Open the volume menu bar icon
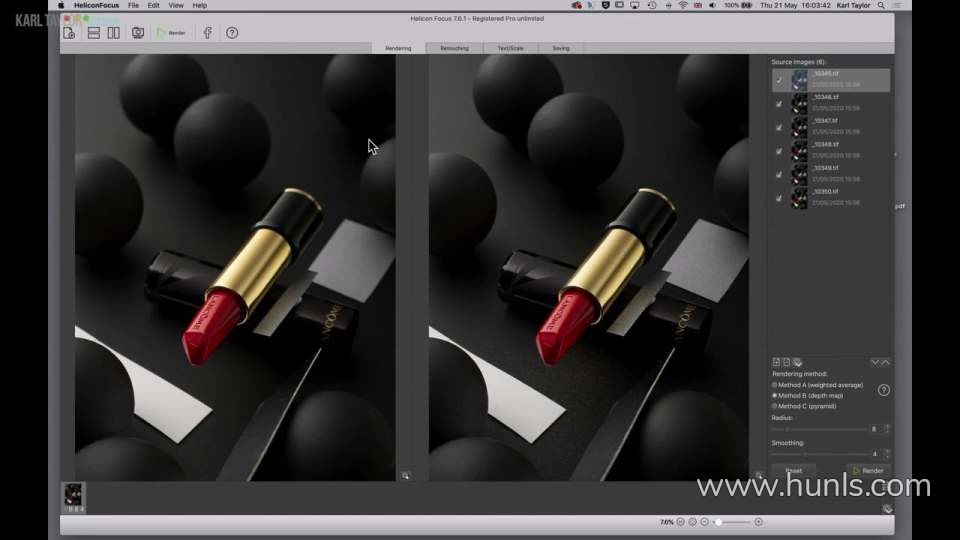The width and height of the screenshot is (960, 540). click(x=712, y=6)
